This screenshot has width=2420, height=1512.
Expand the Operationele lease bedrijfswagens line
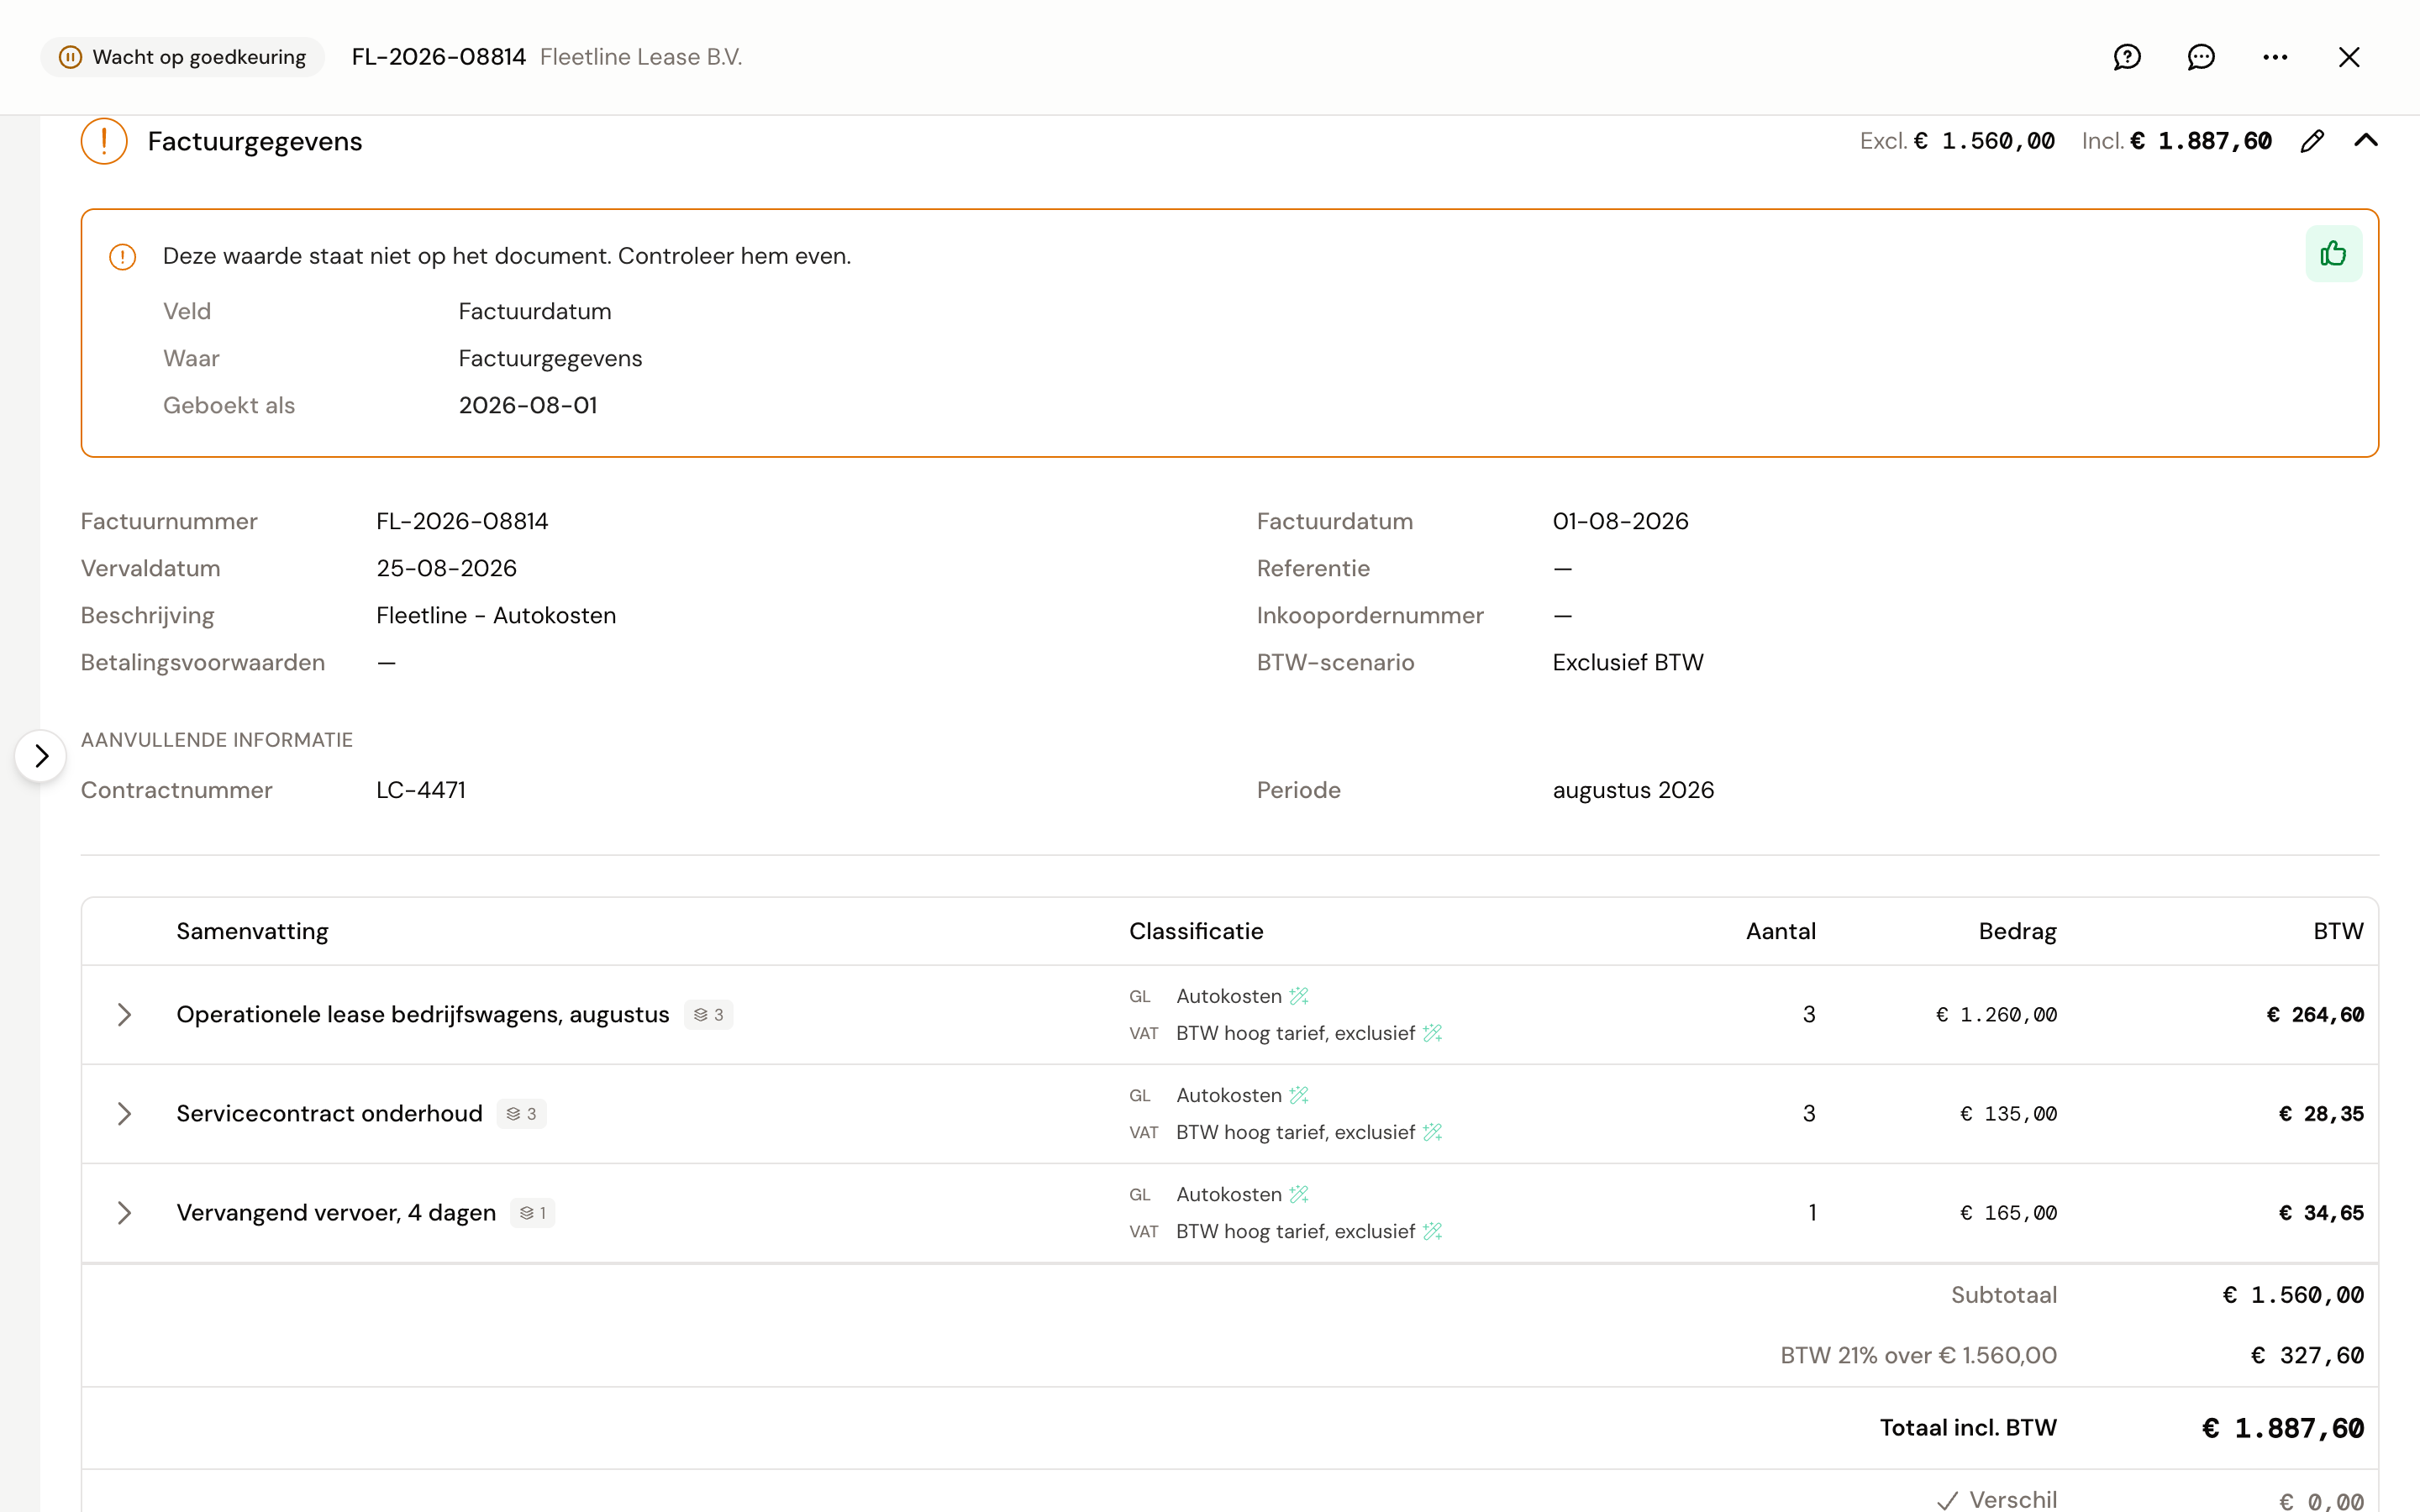124,1015
